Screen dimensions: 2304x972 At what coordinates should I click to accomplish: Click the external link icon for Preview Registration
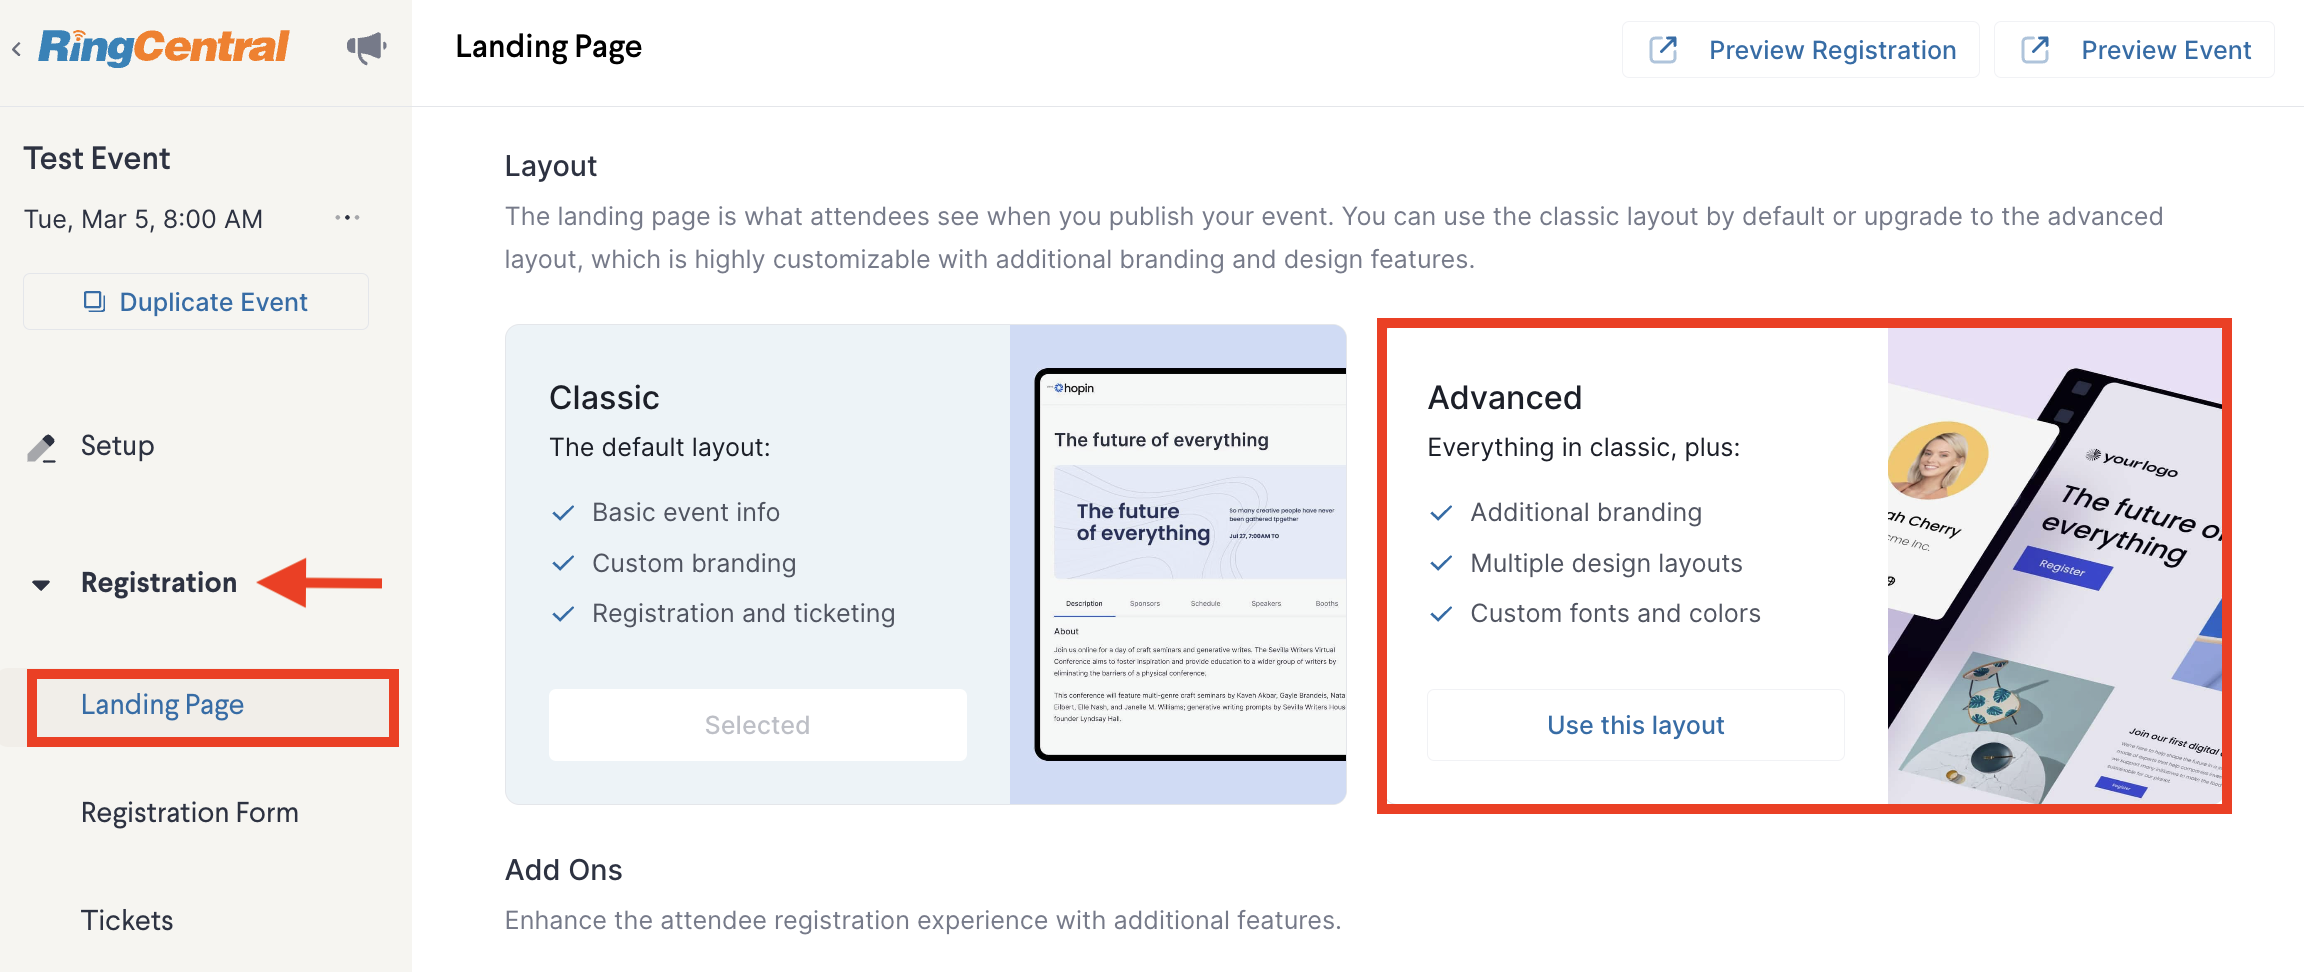coord(1663,49)
